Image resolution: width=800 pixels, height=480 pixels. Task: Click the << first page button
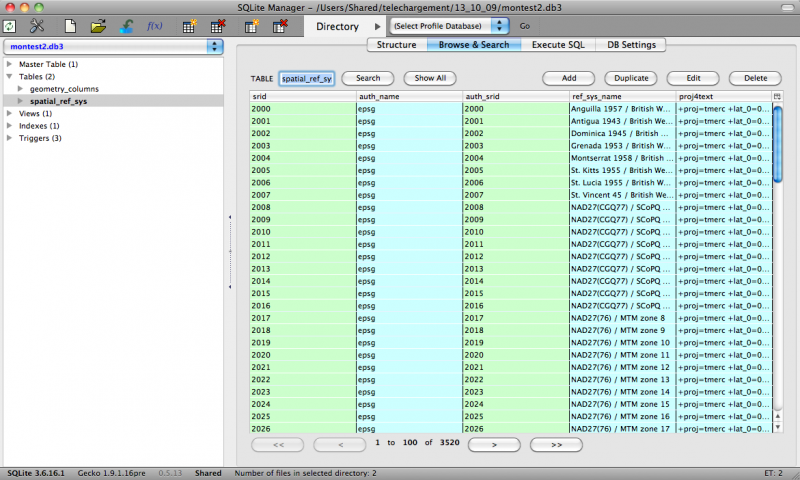pyautogui.click(x=278, y=445)
